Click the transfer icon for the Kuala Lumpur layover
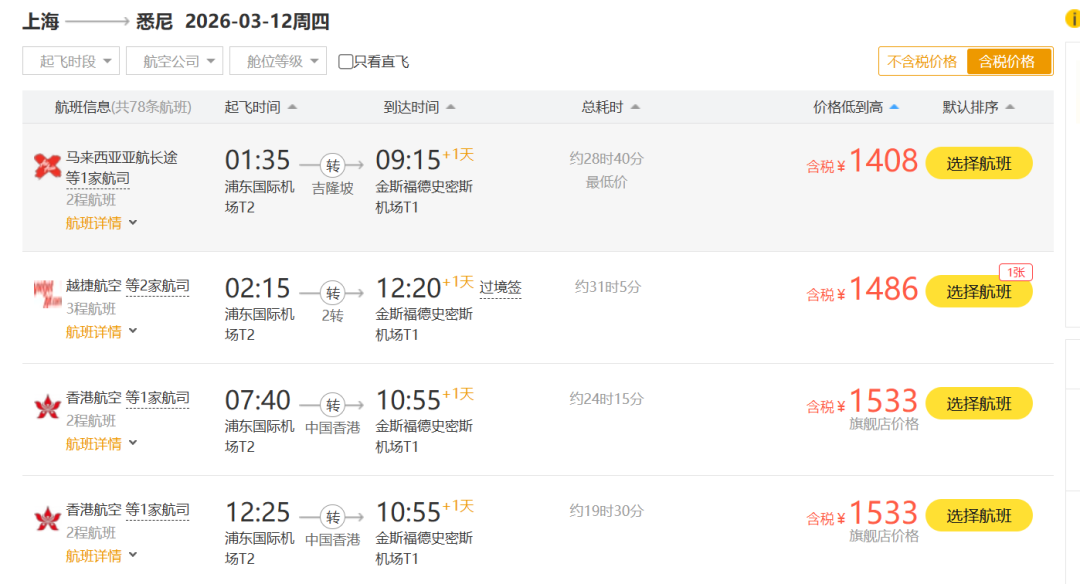Image resolution: width=1080 pixels, height=584 pixels. coord(333,165)
